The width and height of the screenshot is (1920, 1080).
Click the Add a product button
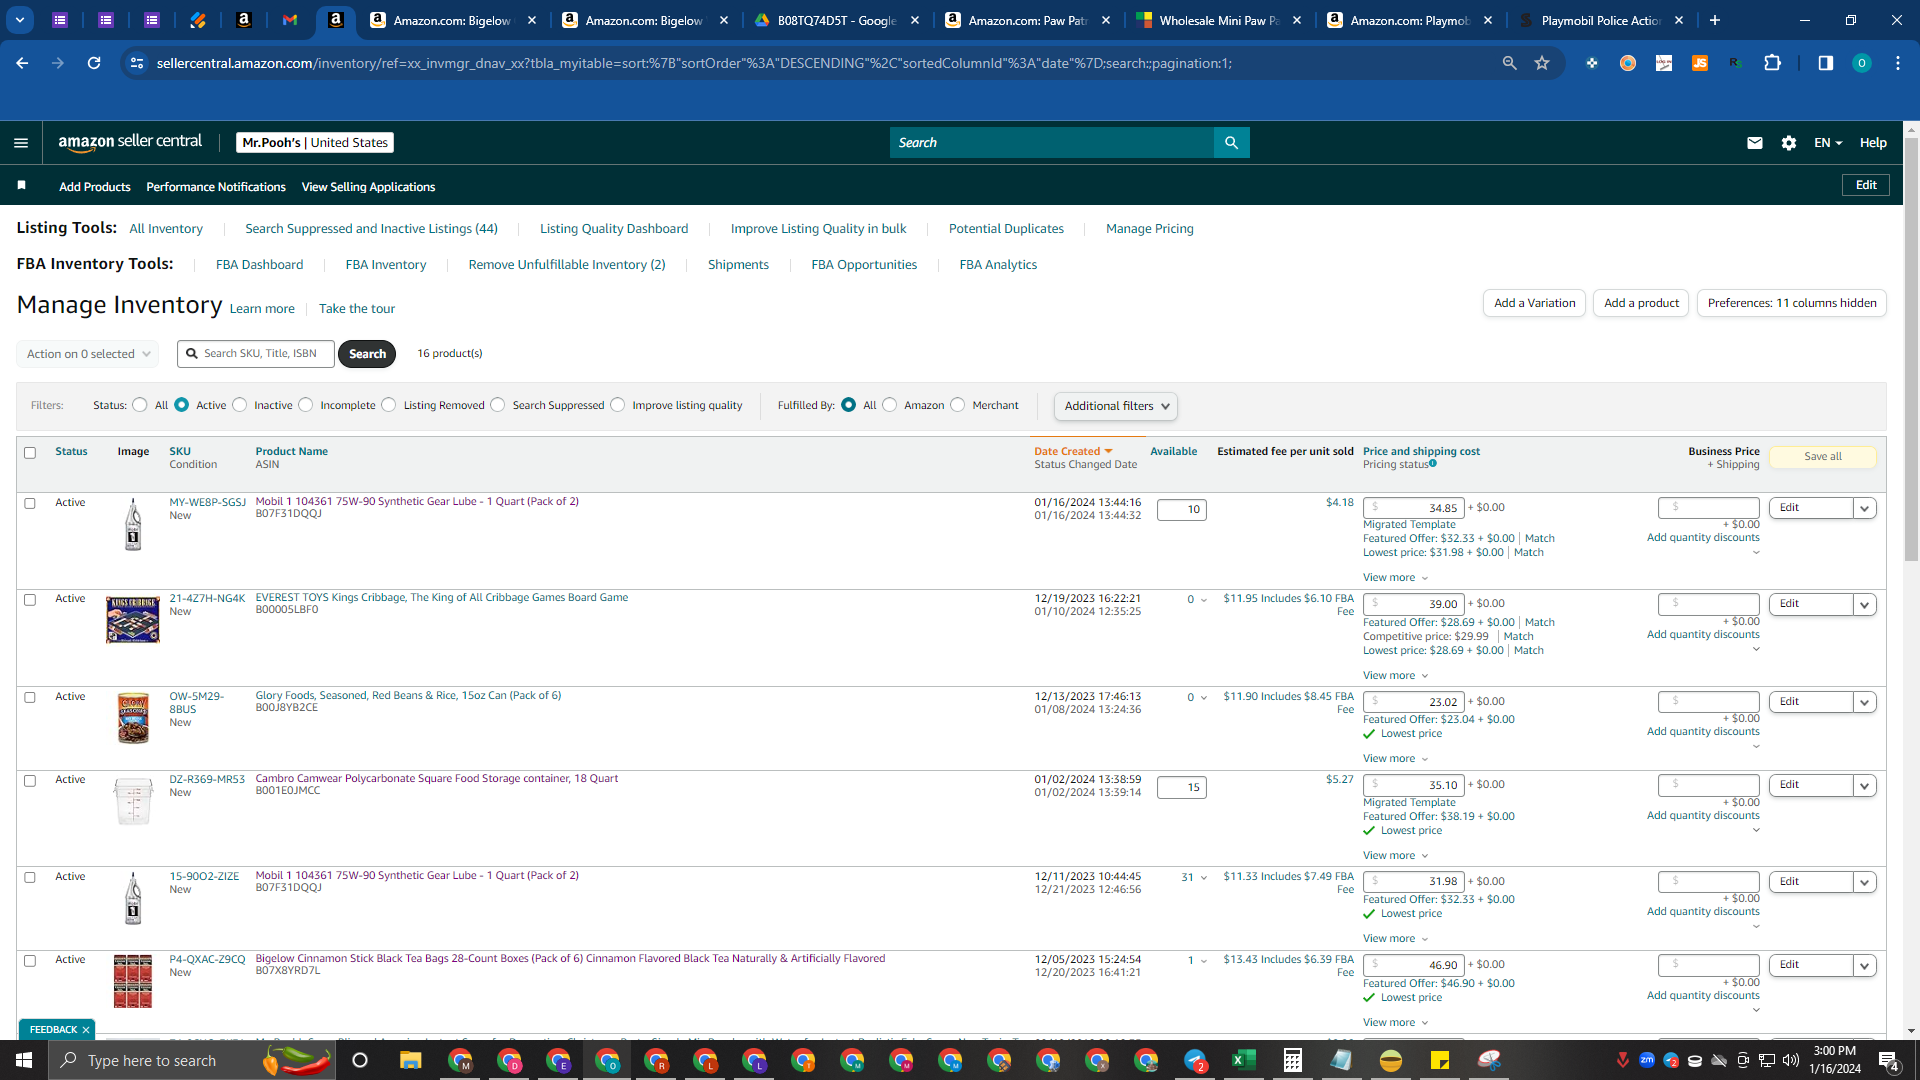pos(1641,303)
